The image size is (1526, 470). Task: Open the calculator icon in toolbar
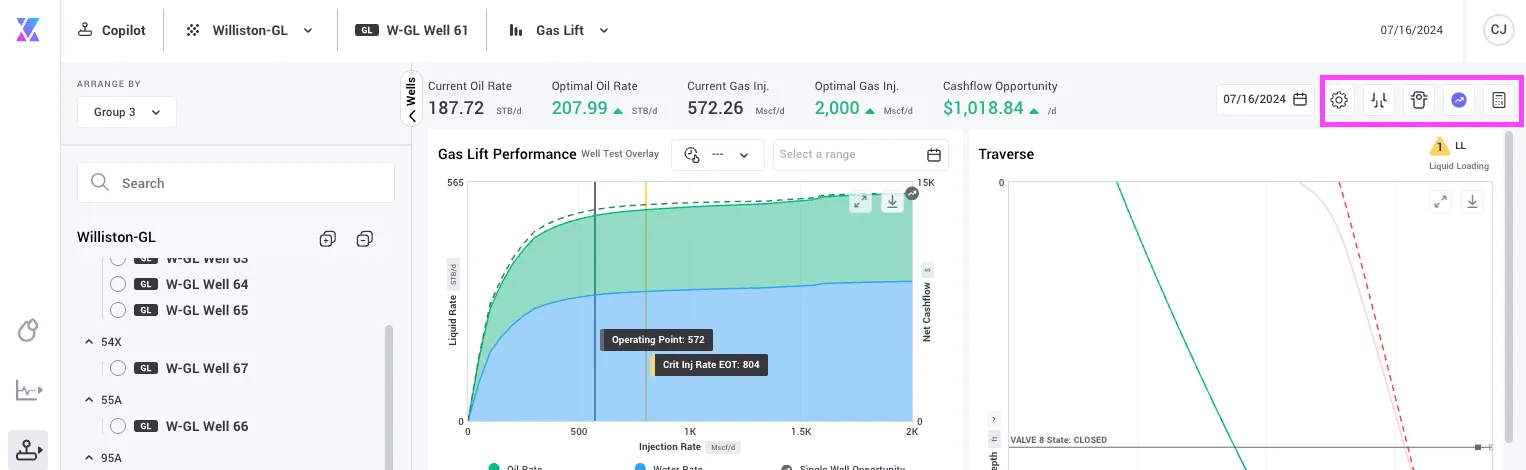(x=1498, y=100)
